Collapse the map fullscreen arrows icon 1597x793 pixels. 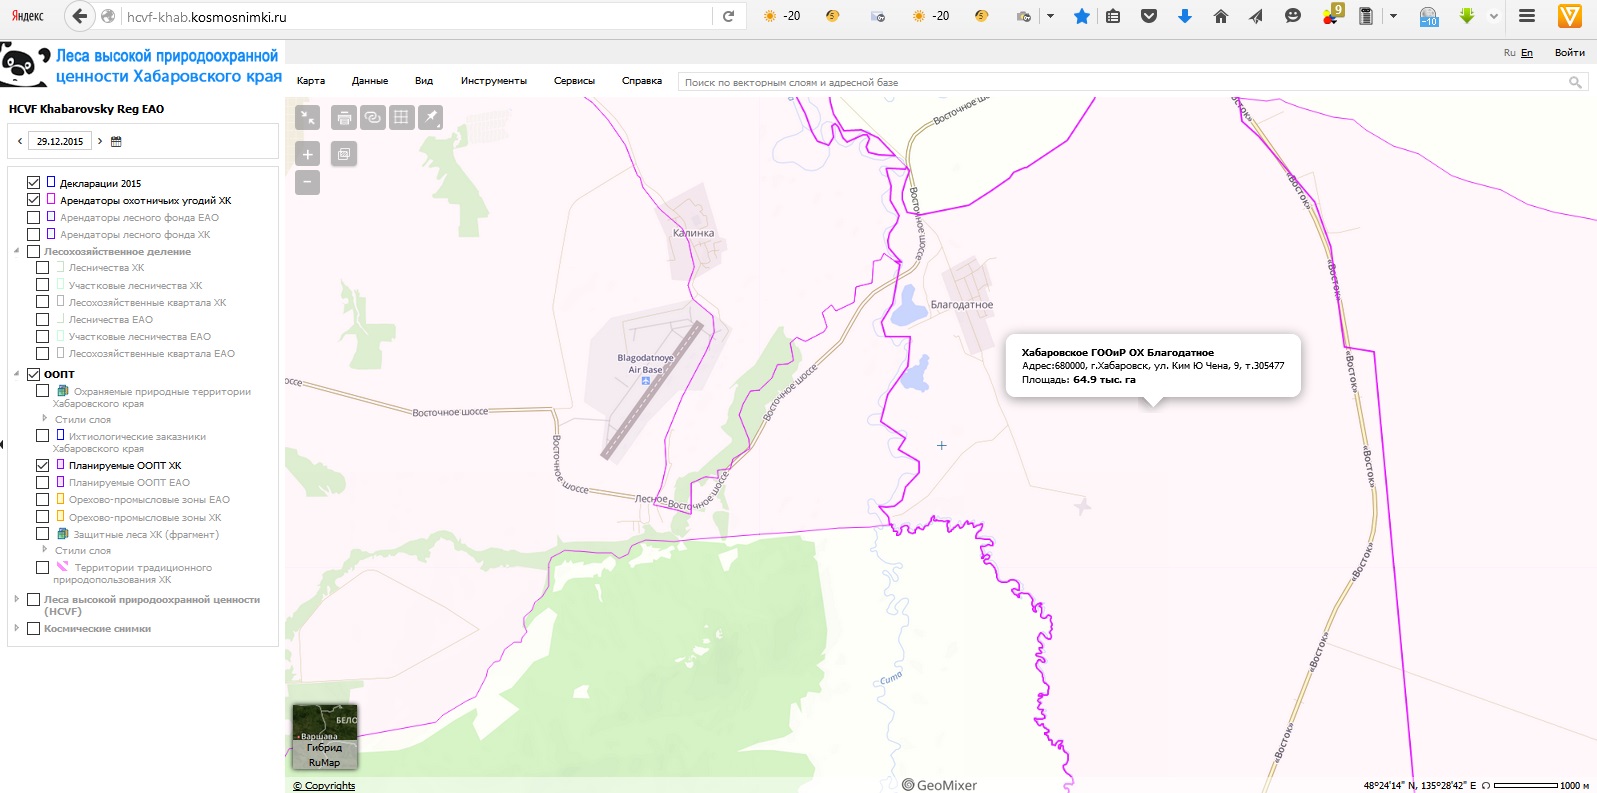pyautogui.click(x=308, y=118)
